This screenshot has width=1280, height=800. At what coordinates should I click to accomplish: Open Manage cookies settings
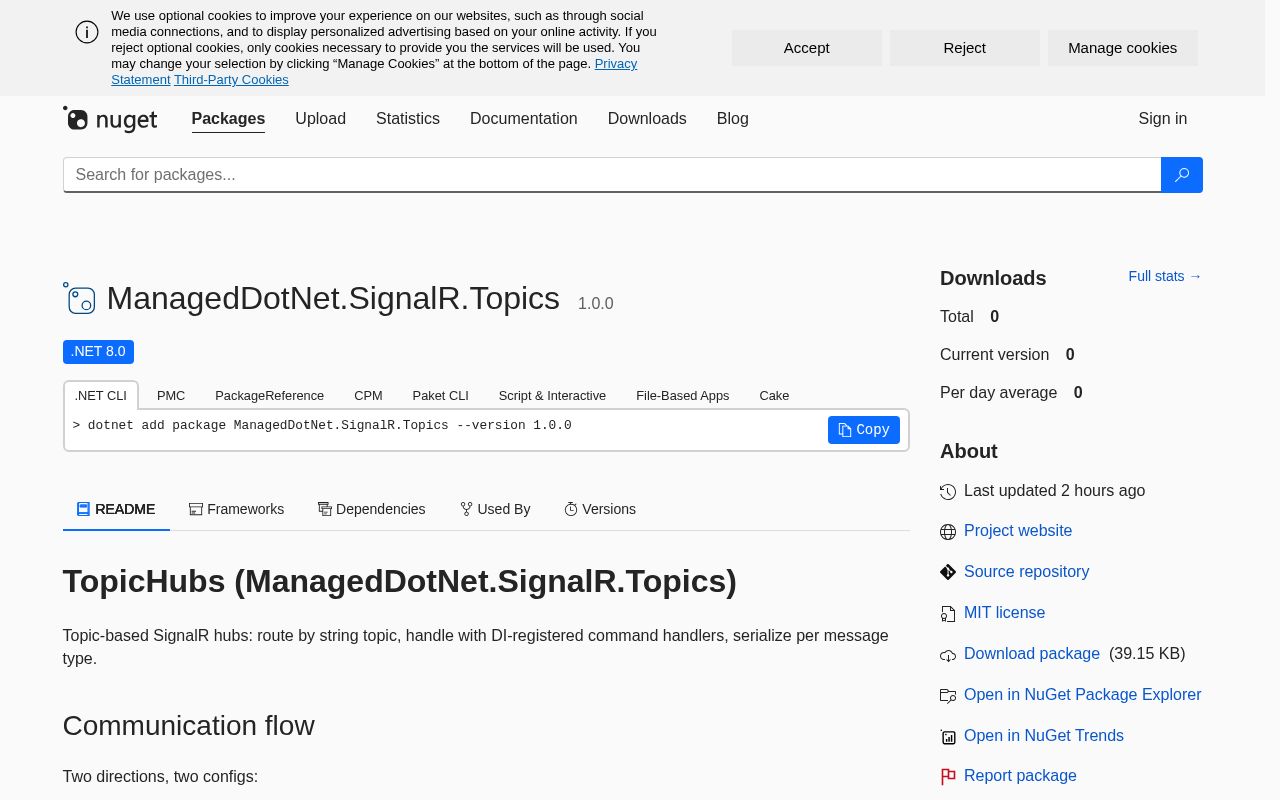click(1123, 48)
